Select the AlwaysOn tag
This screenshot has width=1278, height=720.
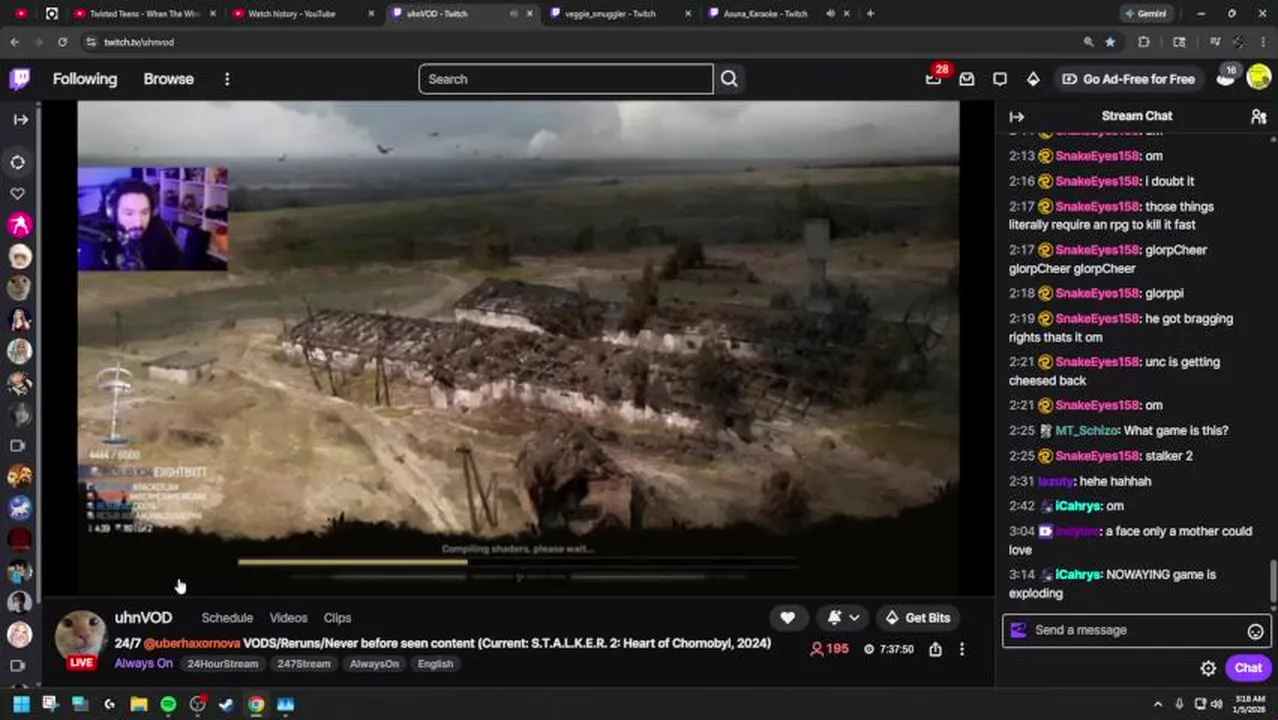click(x=374, y=664)
